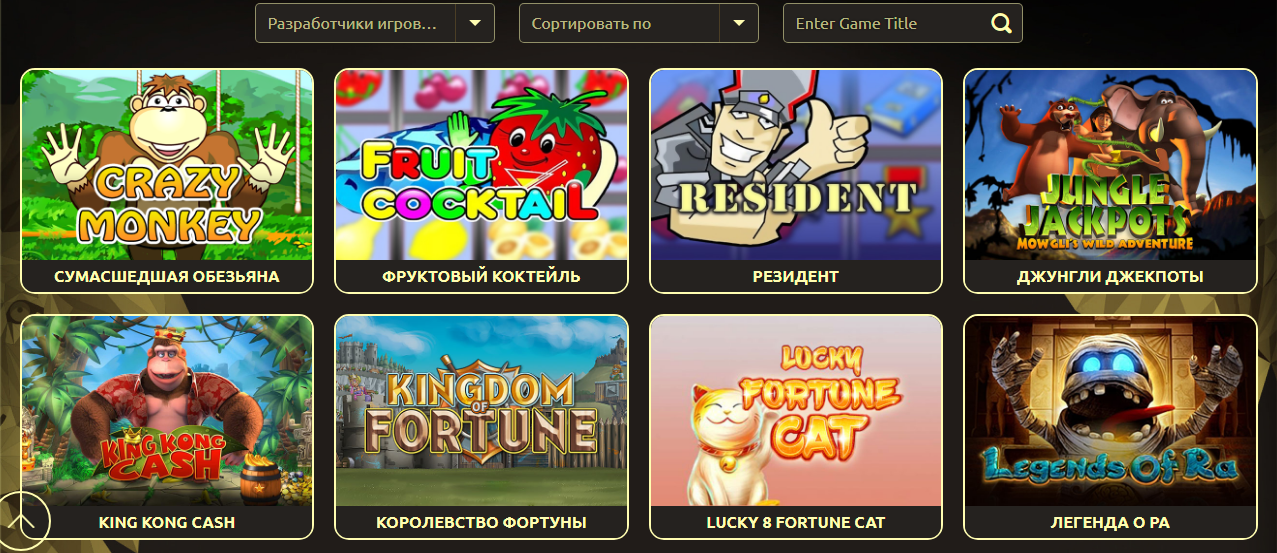Viewport: 1277px width, 553px height.
Task: Click the scroll-to-top arrow icon
Action: coord(22,521)
